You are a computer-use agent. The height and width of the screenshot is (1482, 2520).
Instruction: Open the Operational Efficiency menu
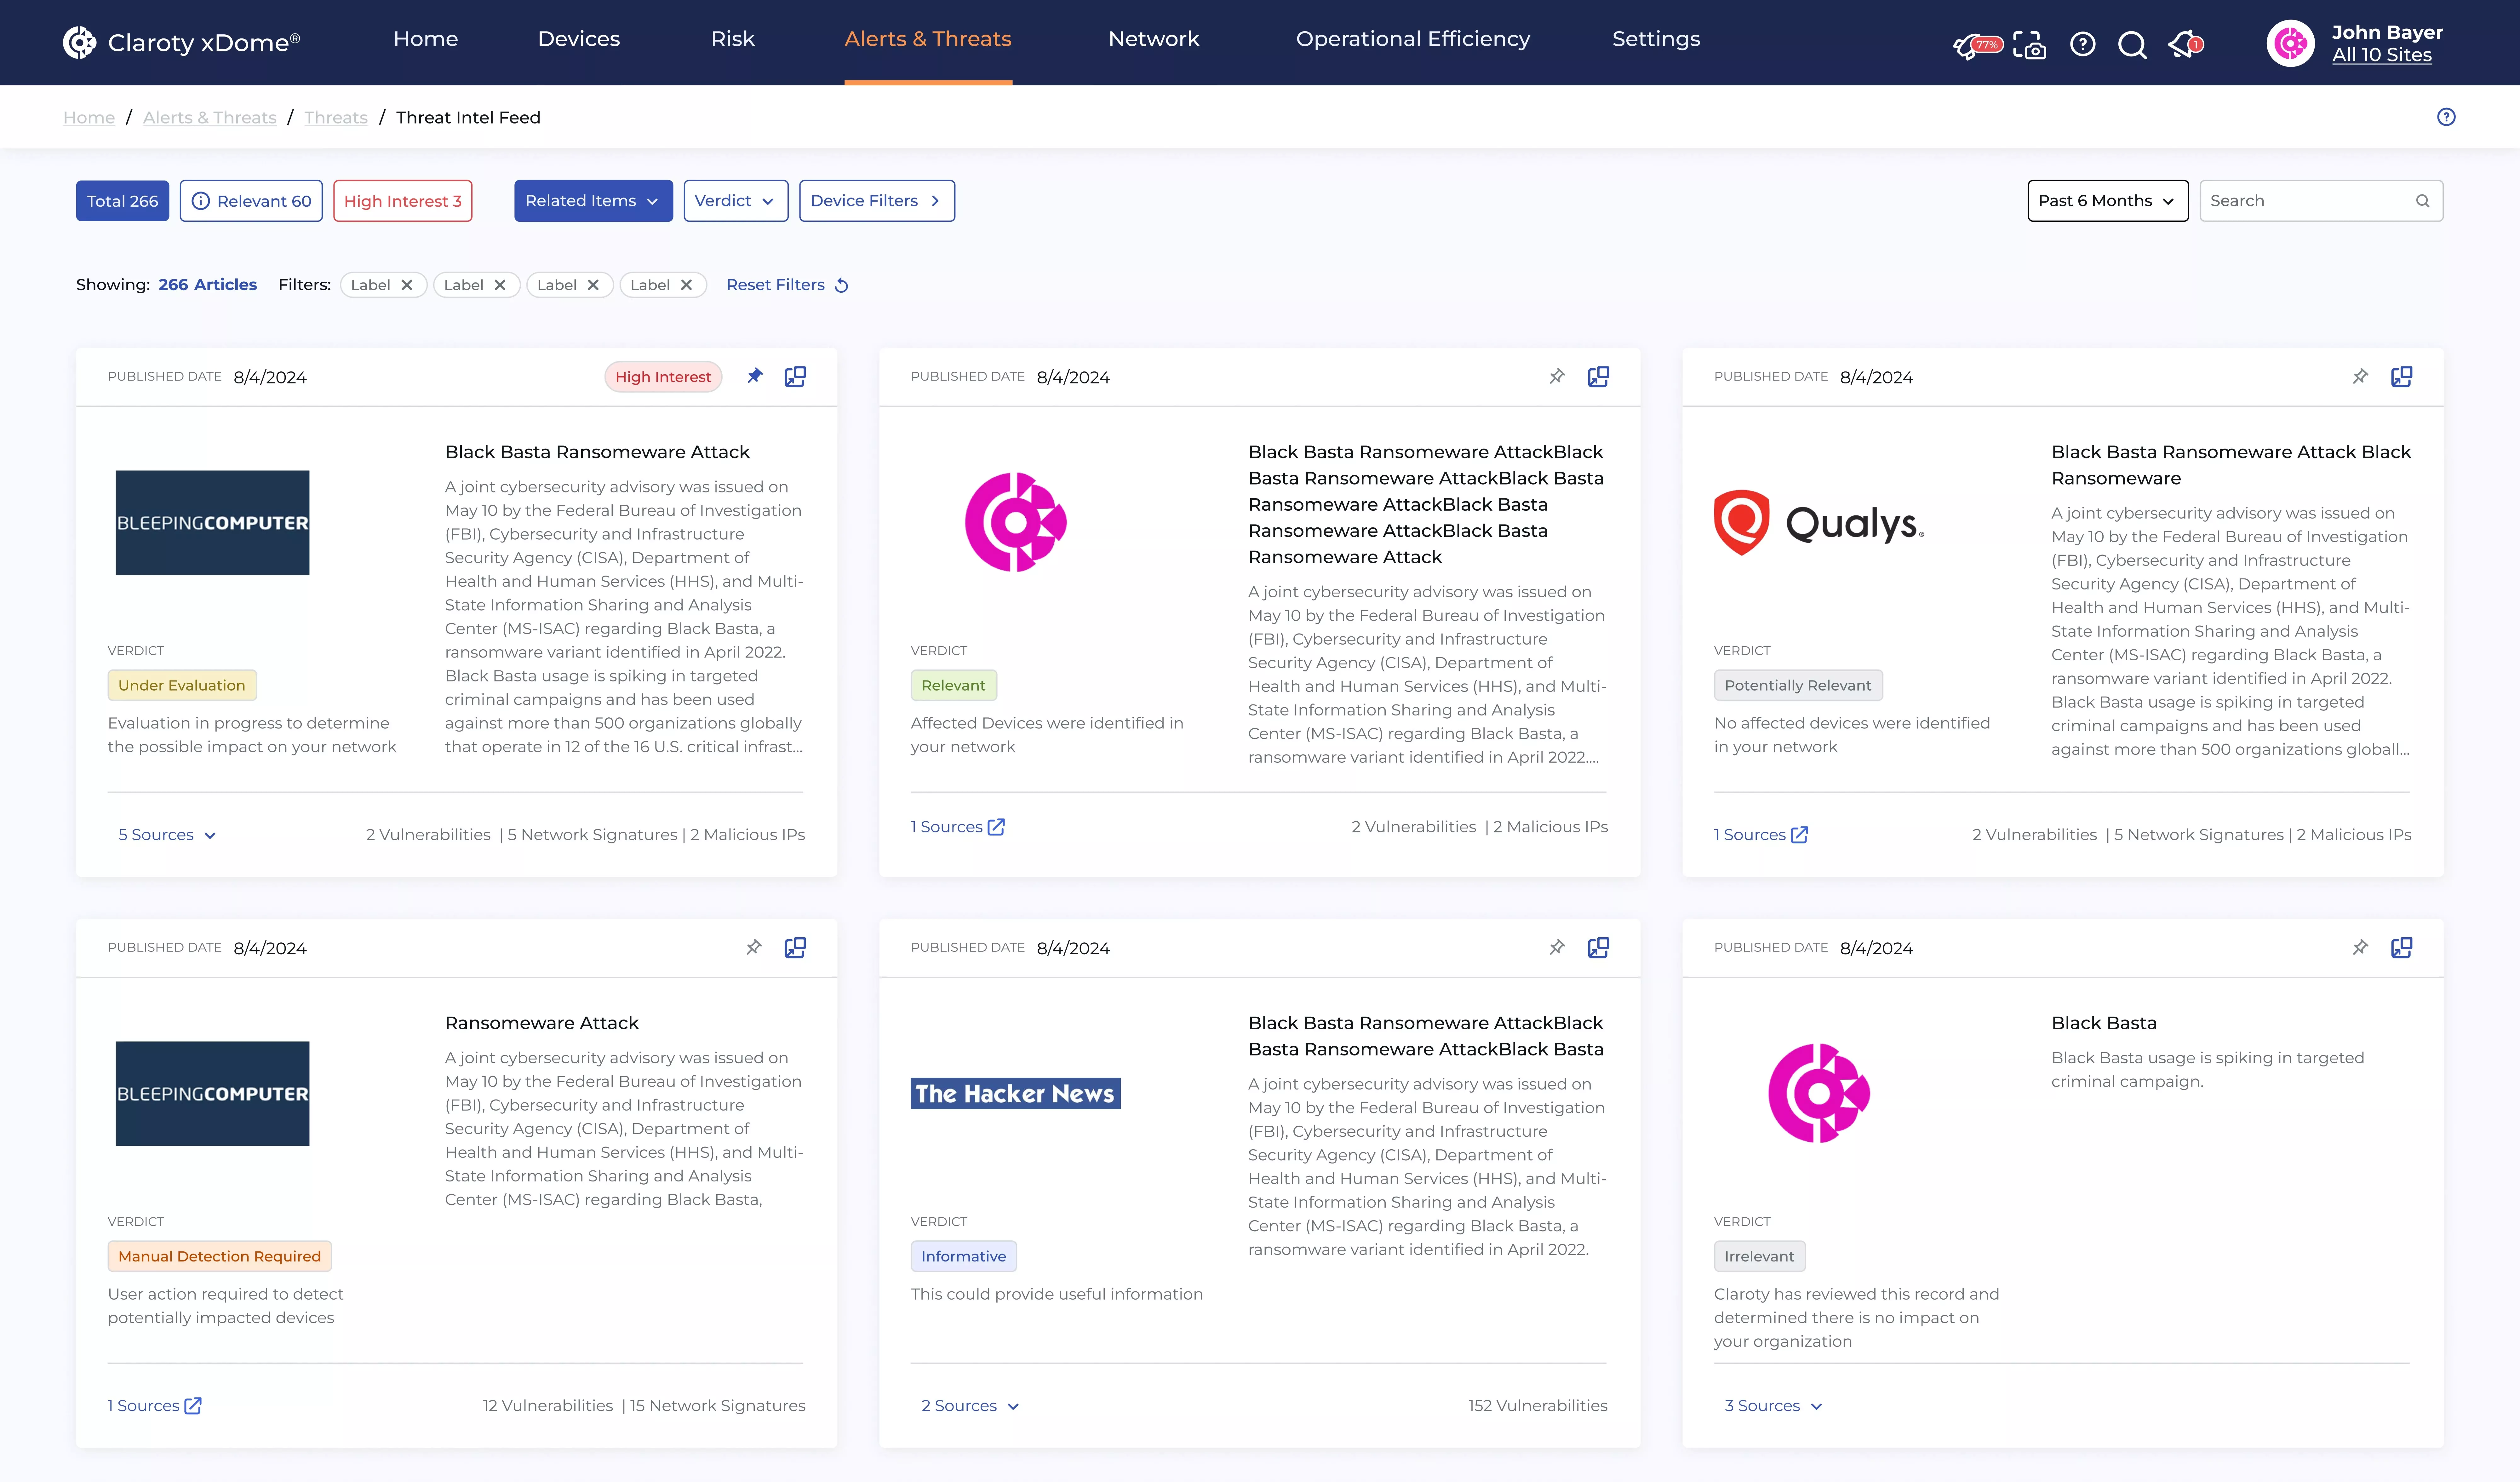point(1413,39)
